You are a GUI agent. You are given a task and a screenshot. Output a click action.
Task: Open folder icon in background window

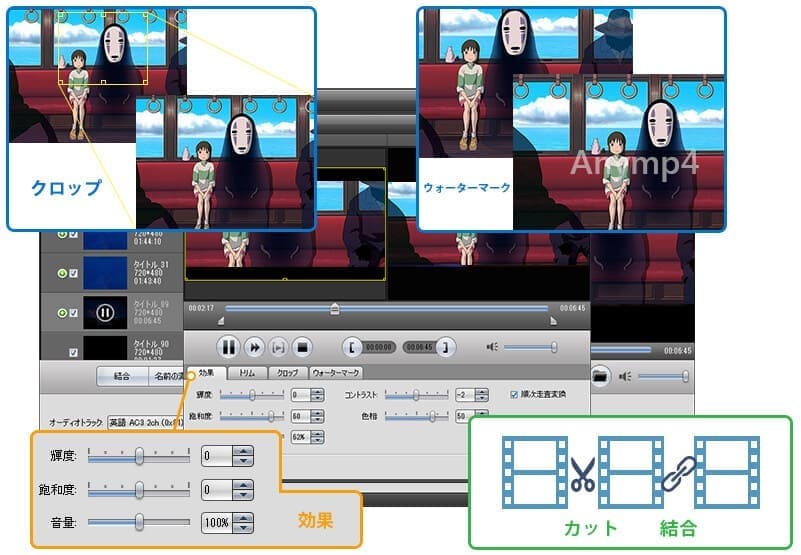click(600, 377)
